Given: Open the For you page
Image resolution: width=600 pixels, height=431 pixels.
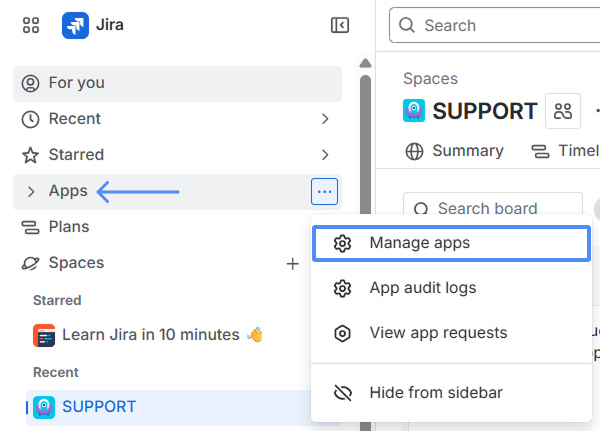Looking at the screenshot, I should tap(77, 83).
